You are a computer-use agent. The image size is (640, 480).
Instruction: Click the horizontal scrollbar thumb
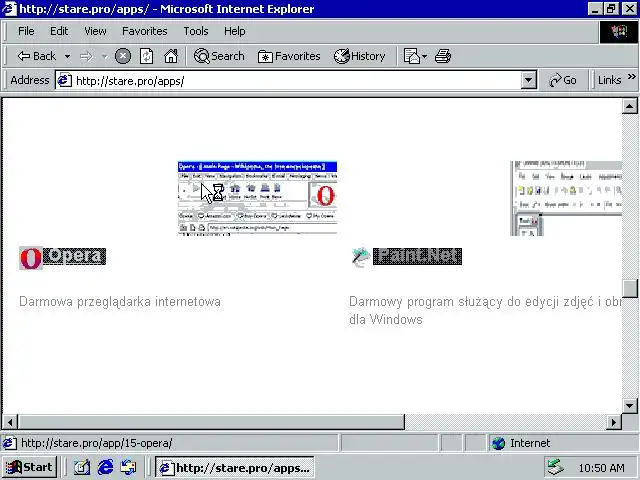[x=211, y=422]
